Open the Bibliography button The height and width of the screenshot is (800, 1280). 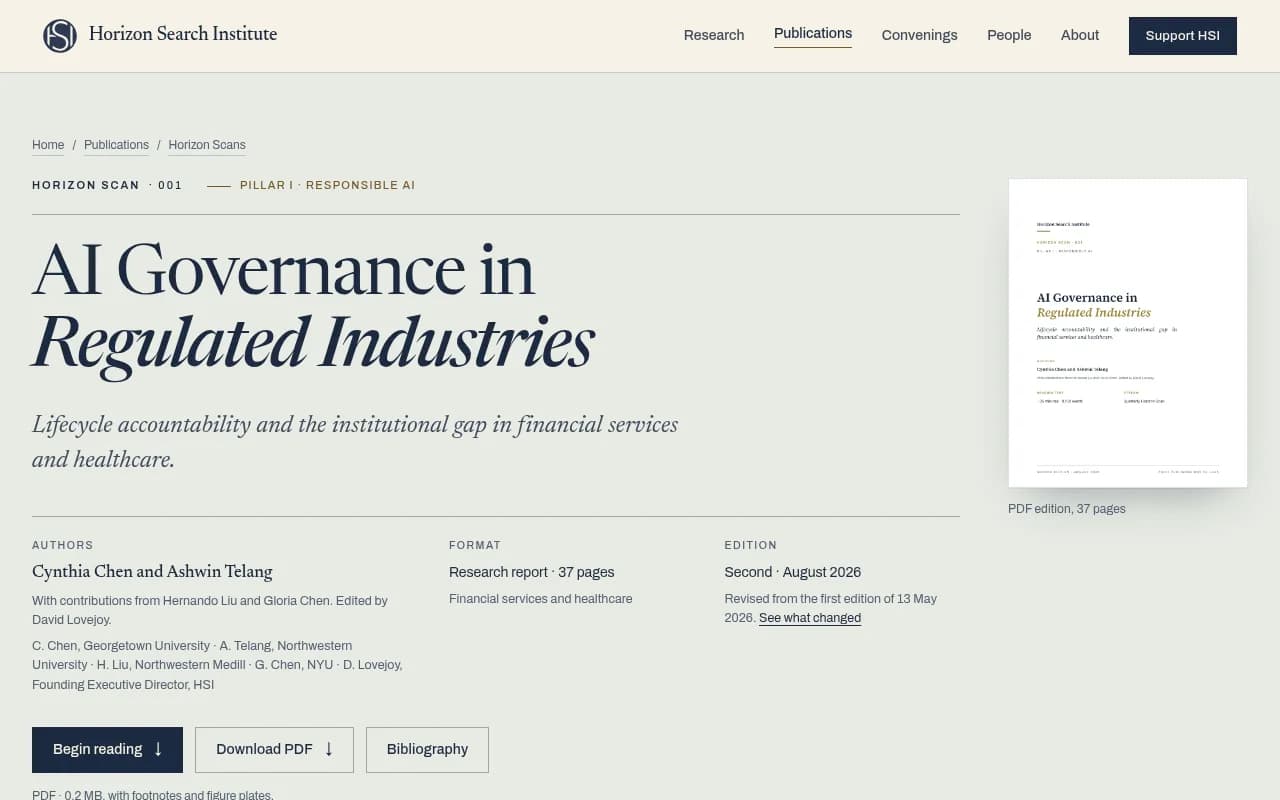pos(427,750)
